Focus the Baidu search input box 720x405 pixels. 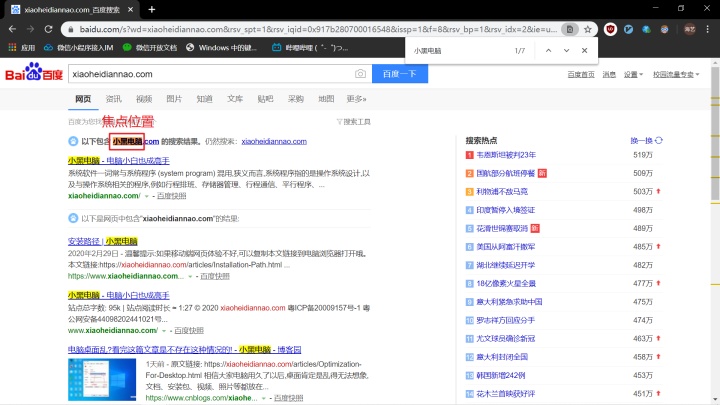tap(211, 74)
